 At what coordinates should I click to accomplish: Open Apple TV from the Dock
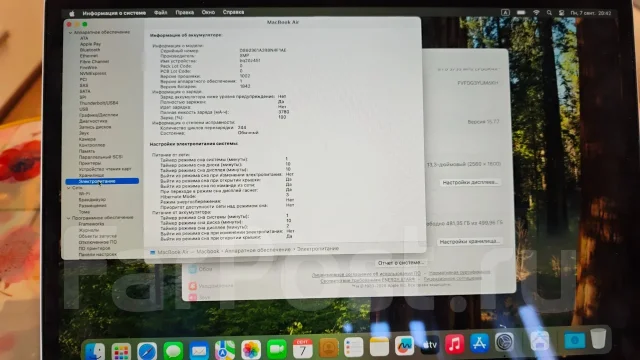[x=429, y=345]
